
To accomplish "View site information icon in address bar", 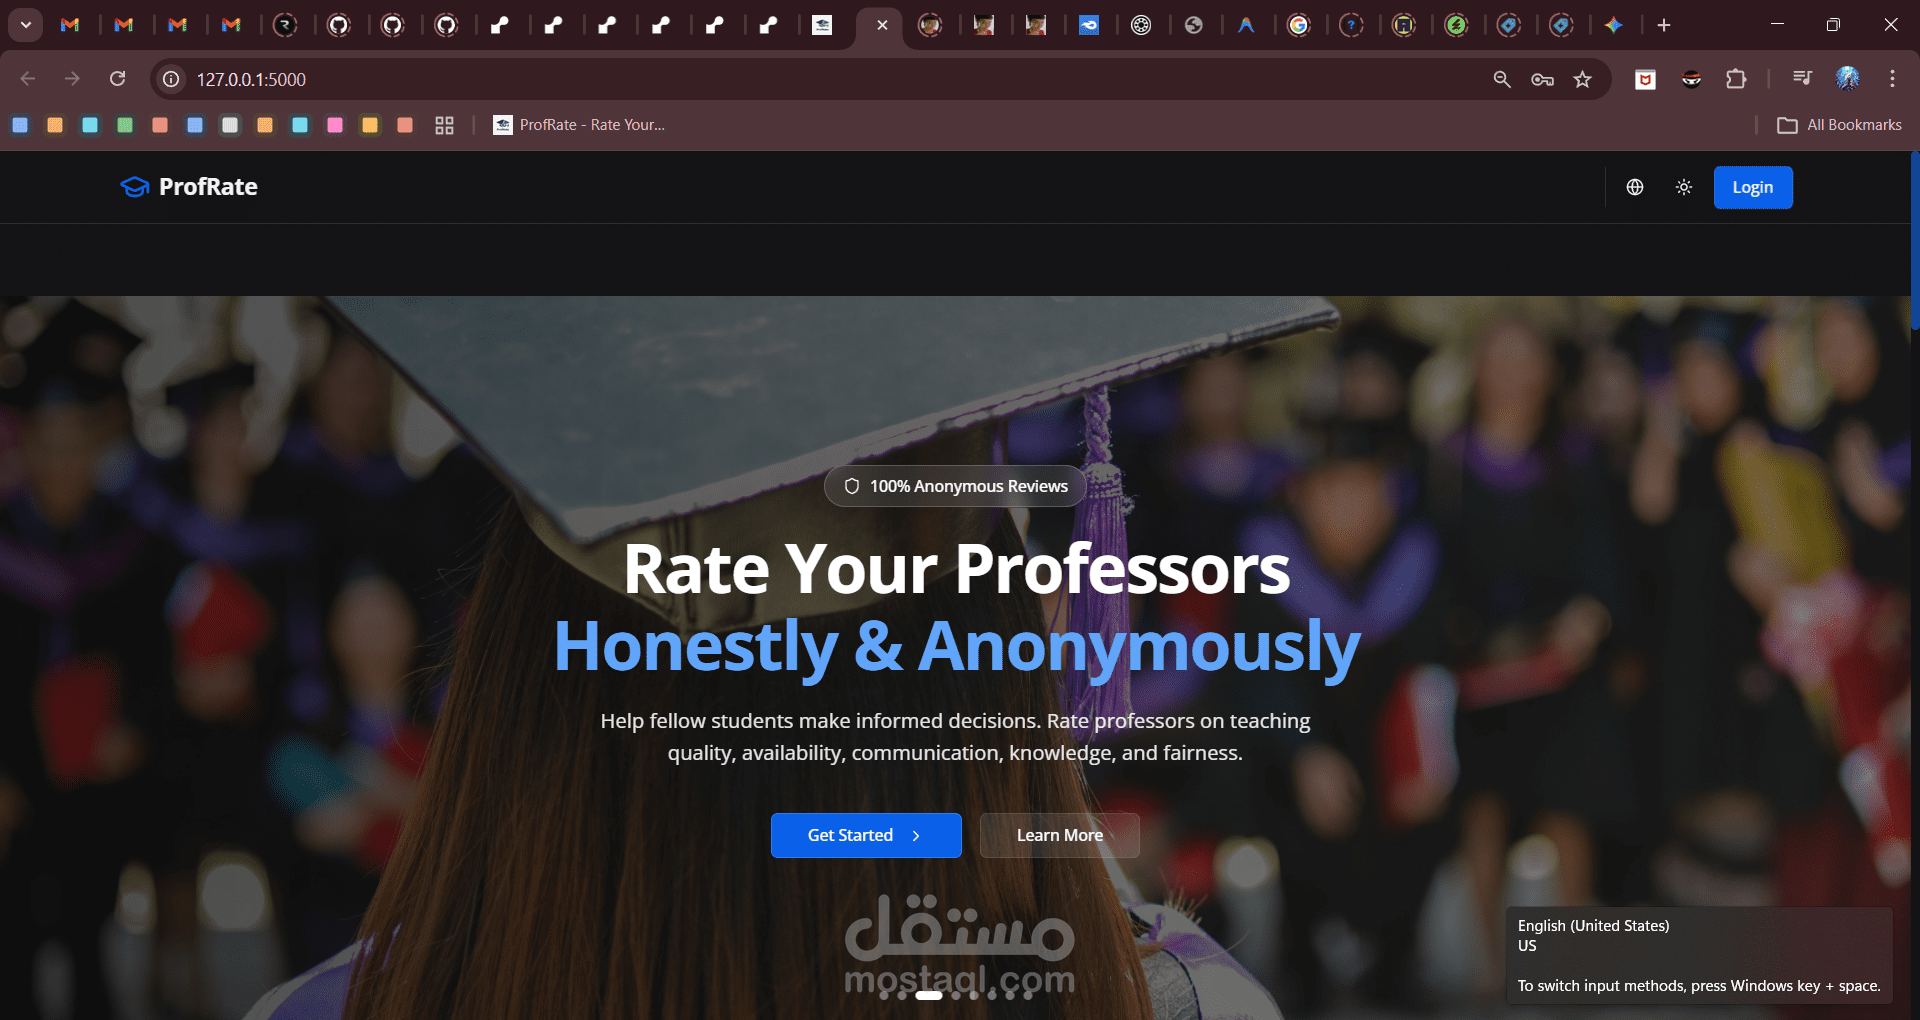I will (172, 79).
